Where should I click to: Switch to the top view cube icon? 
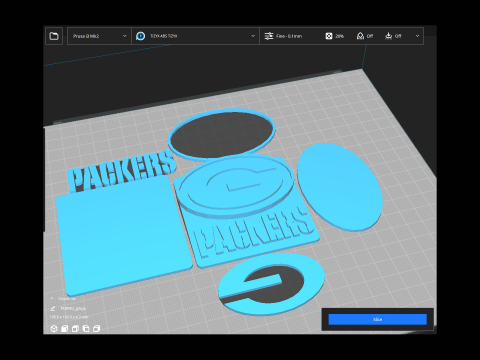[x=75, y=329]
